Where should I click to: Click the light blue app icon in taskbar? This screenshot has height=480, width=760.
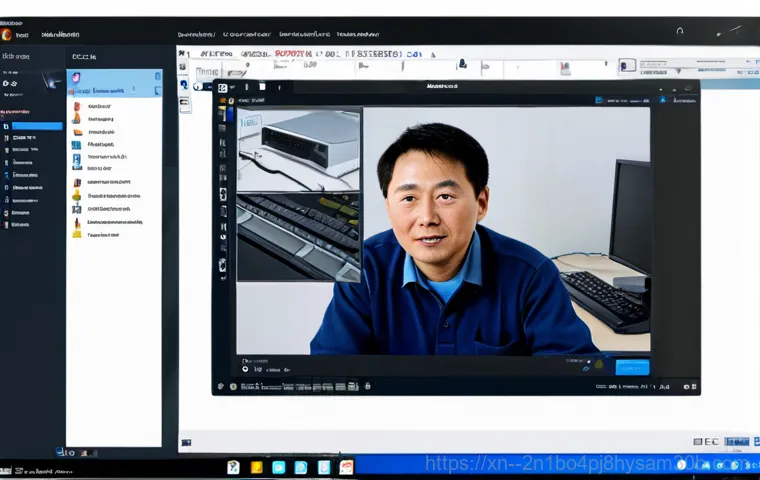coord(279,467)
